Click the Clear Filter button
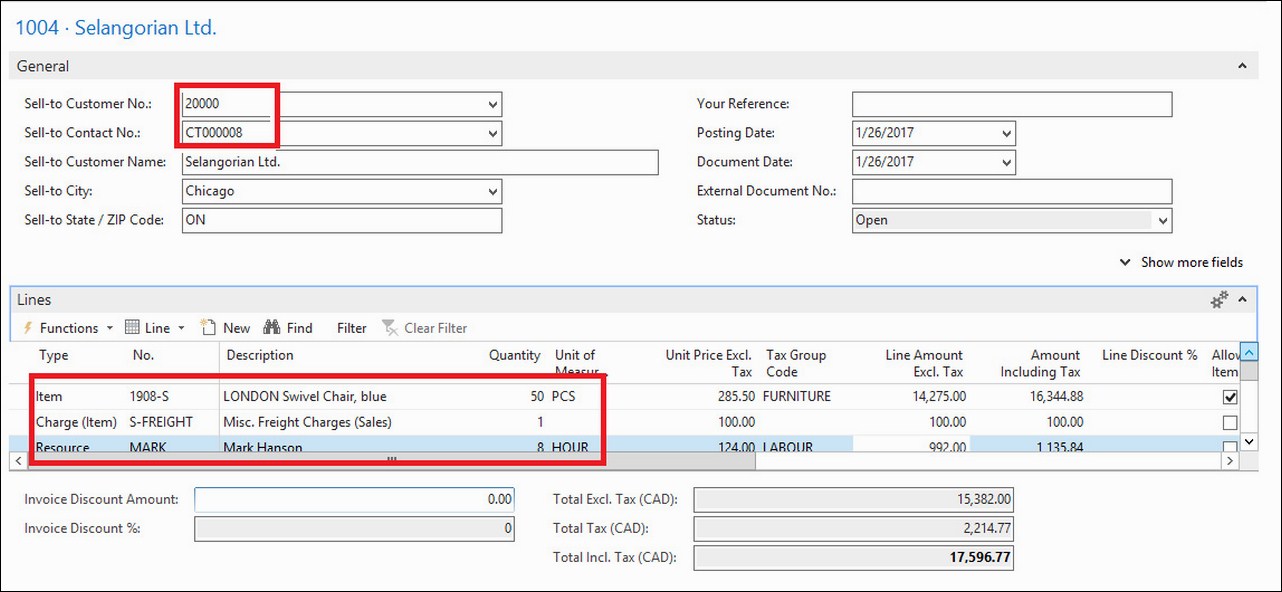The width and height of the screenshot is (1282, 592). click(425, 328)
